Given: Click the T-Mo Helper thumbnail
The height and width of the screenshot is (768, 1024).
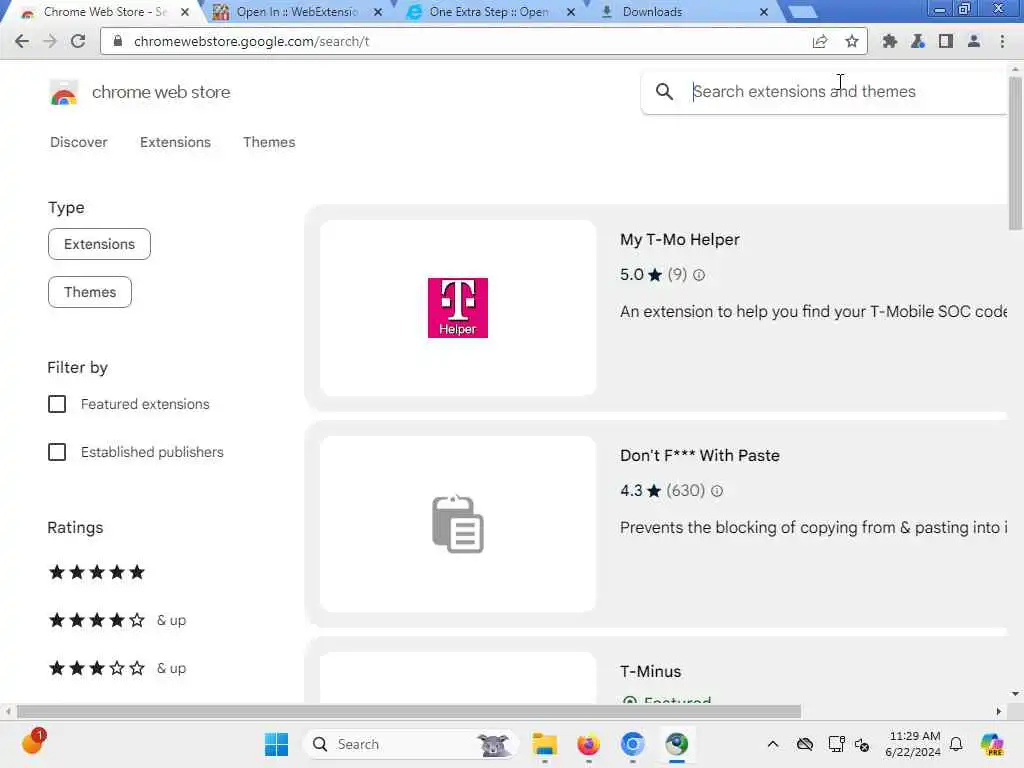Looking at the screenshot, I should click(458, 308).
